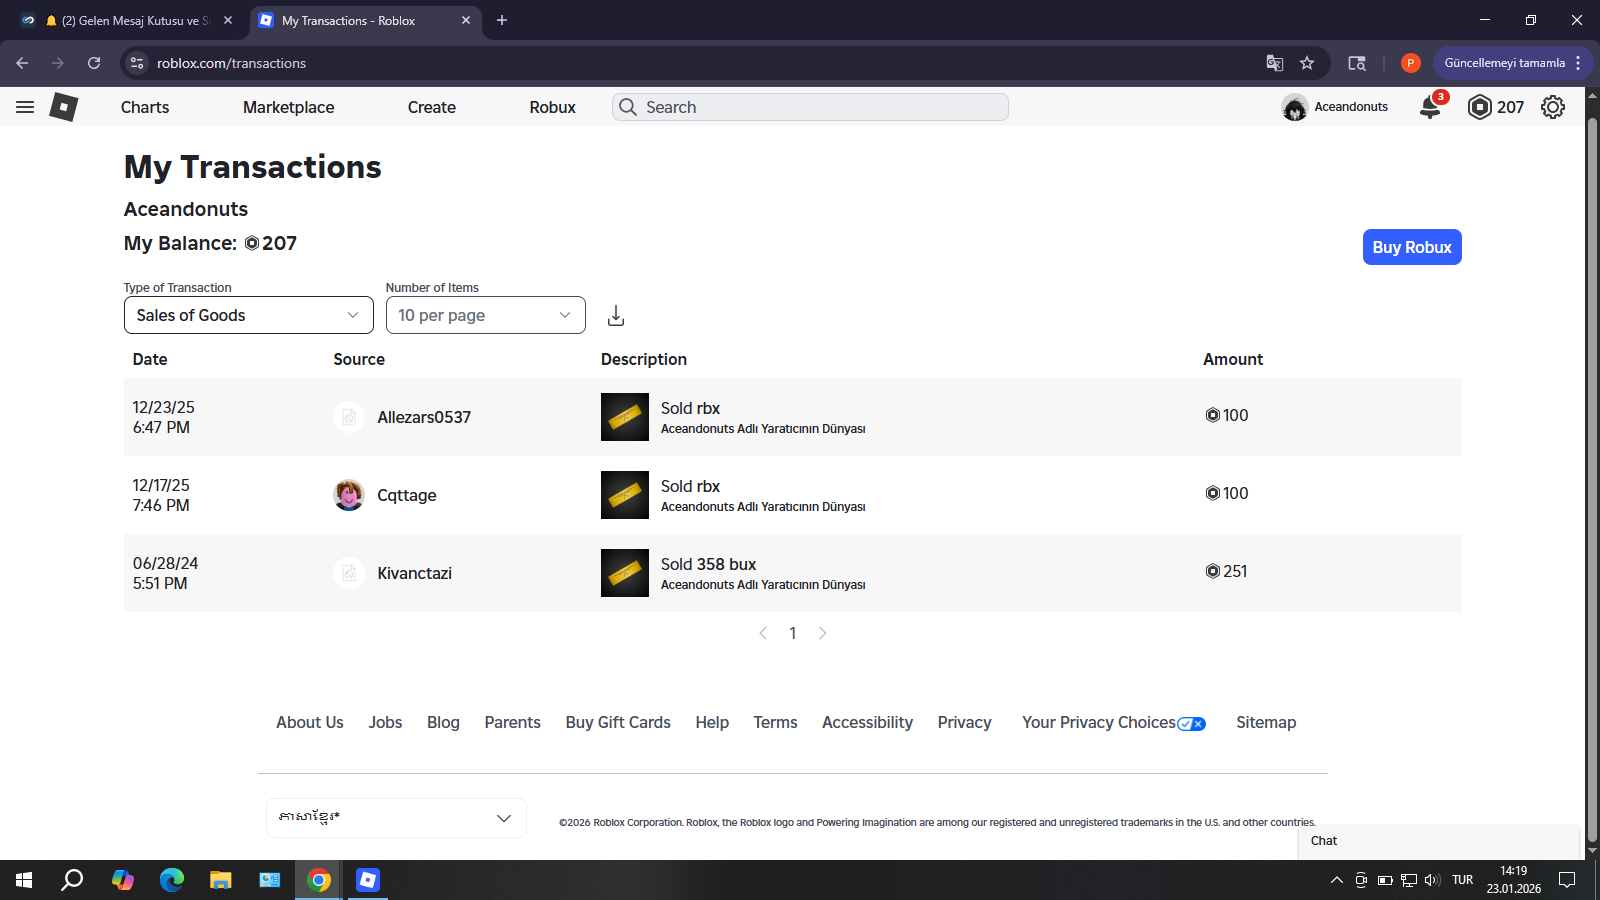The width and height of the screenshot is (1600, 900).
Task: Open a new browser tab
Action: (x=502, y=20)
